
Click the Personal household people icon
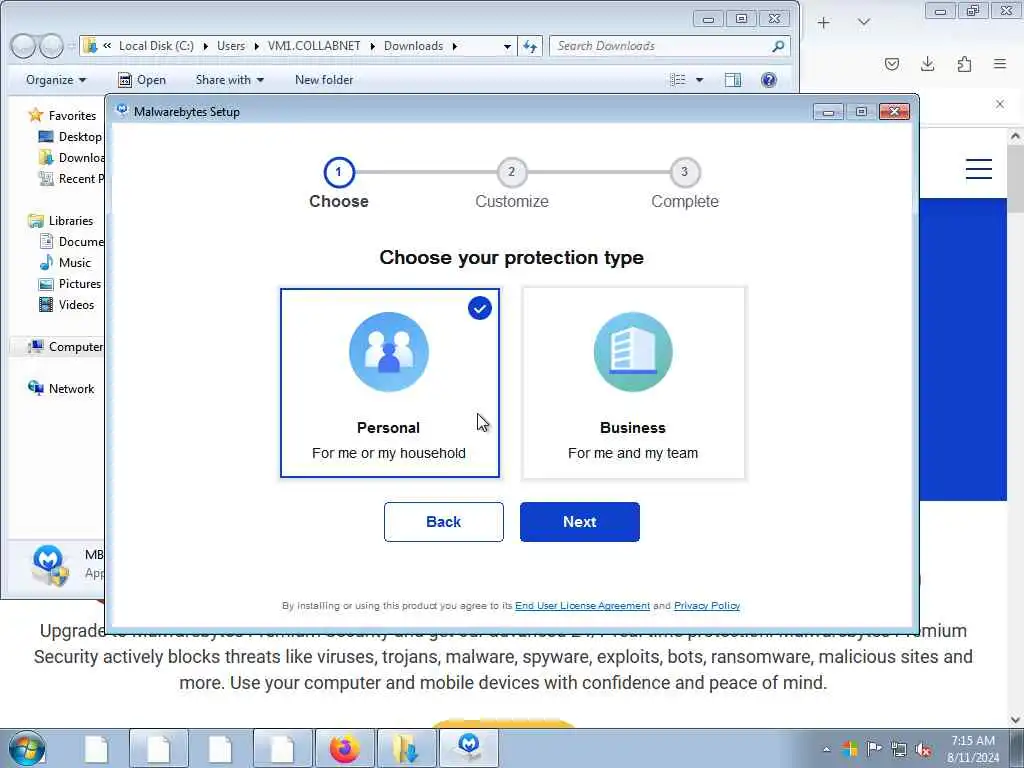click(x=389, y=352)
